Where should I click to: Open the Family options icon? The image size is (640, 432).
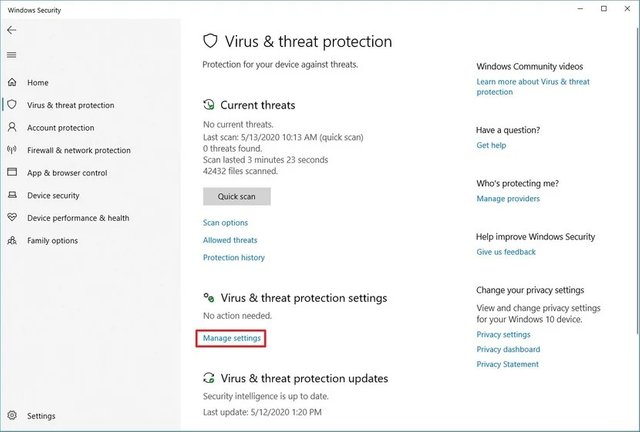click(x=12, y=241)
